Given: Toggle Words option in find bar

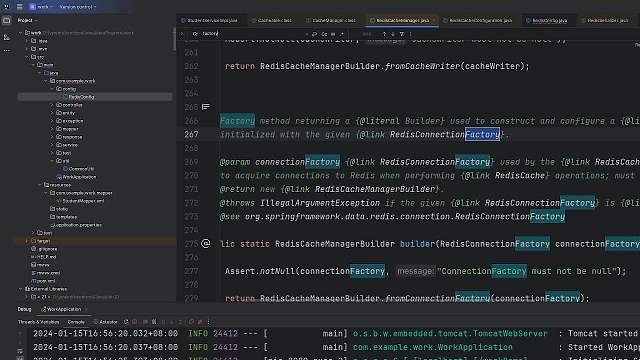Looking at the screenshot, I should [x=333, y=34].
